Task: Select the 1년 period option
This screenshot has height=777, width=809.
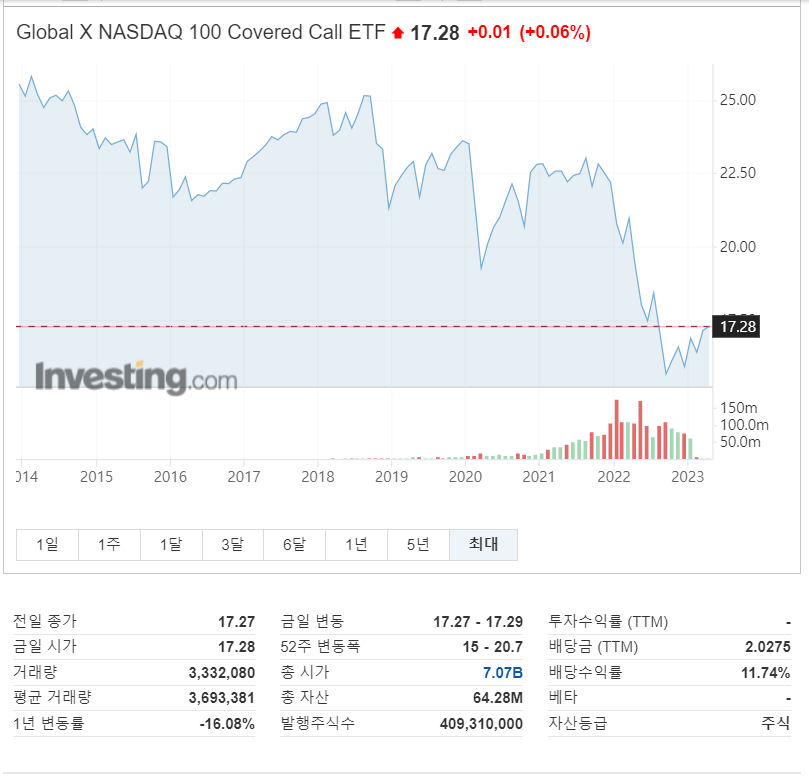Action: tap(356, 544)
